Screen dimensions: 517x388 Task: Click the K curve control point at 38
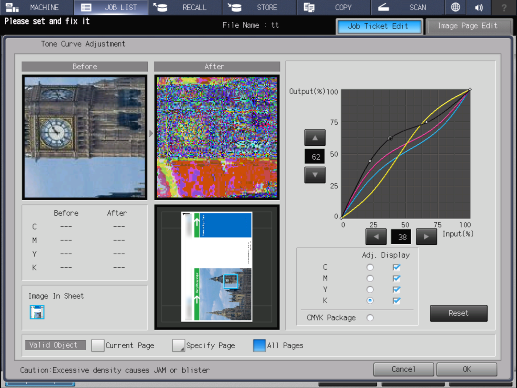[390, 138]
